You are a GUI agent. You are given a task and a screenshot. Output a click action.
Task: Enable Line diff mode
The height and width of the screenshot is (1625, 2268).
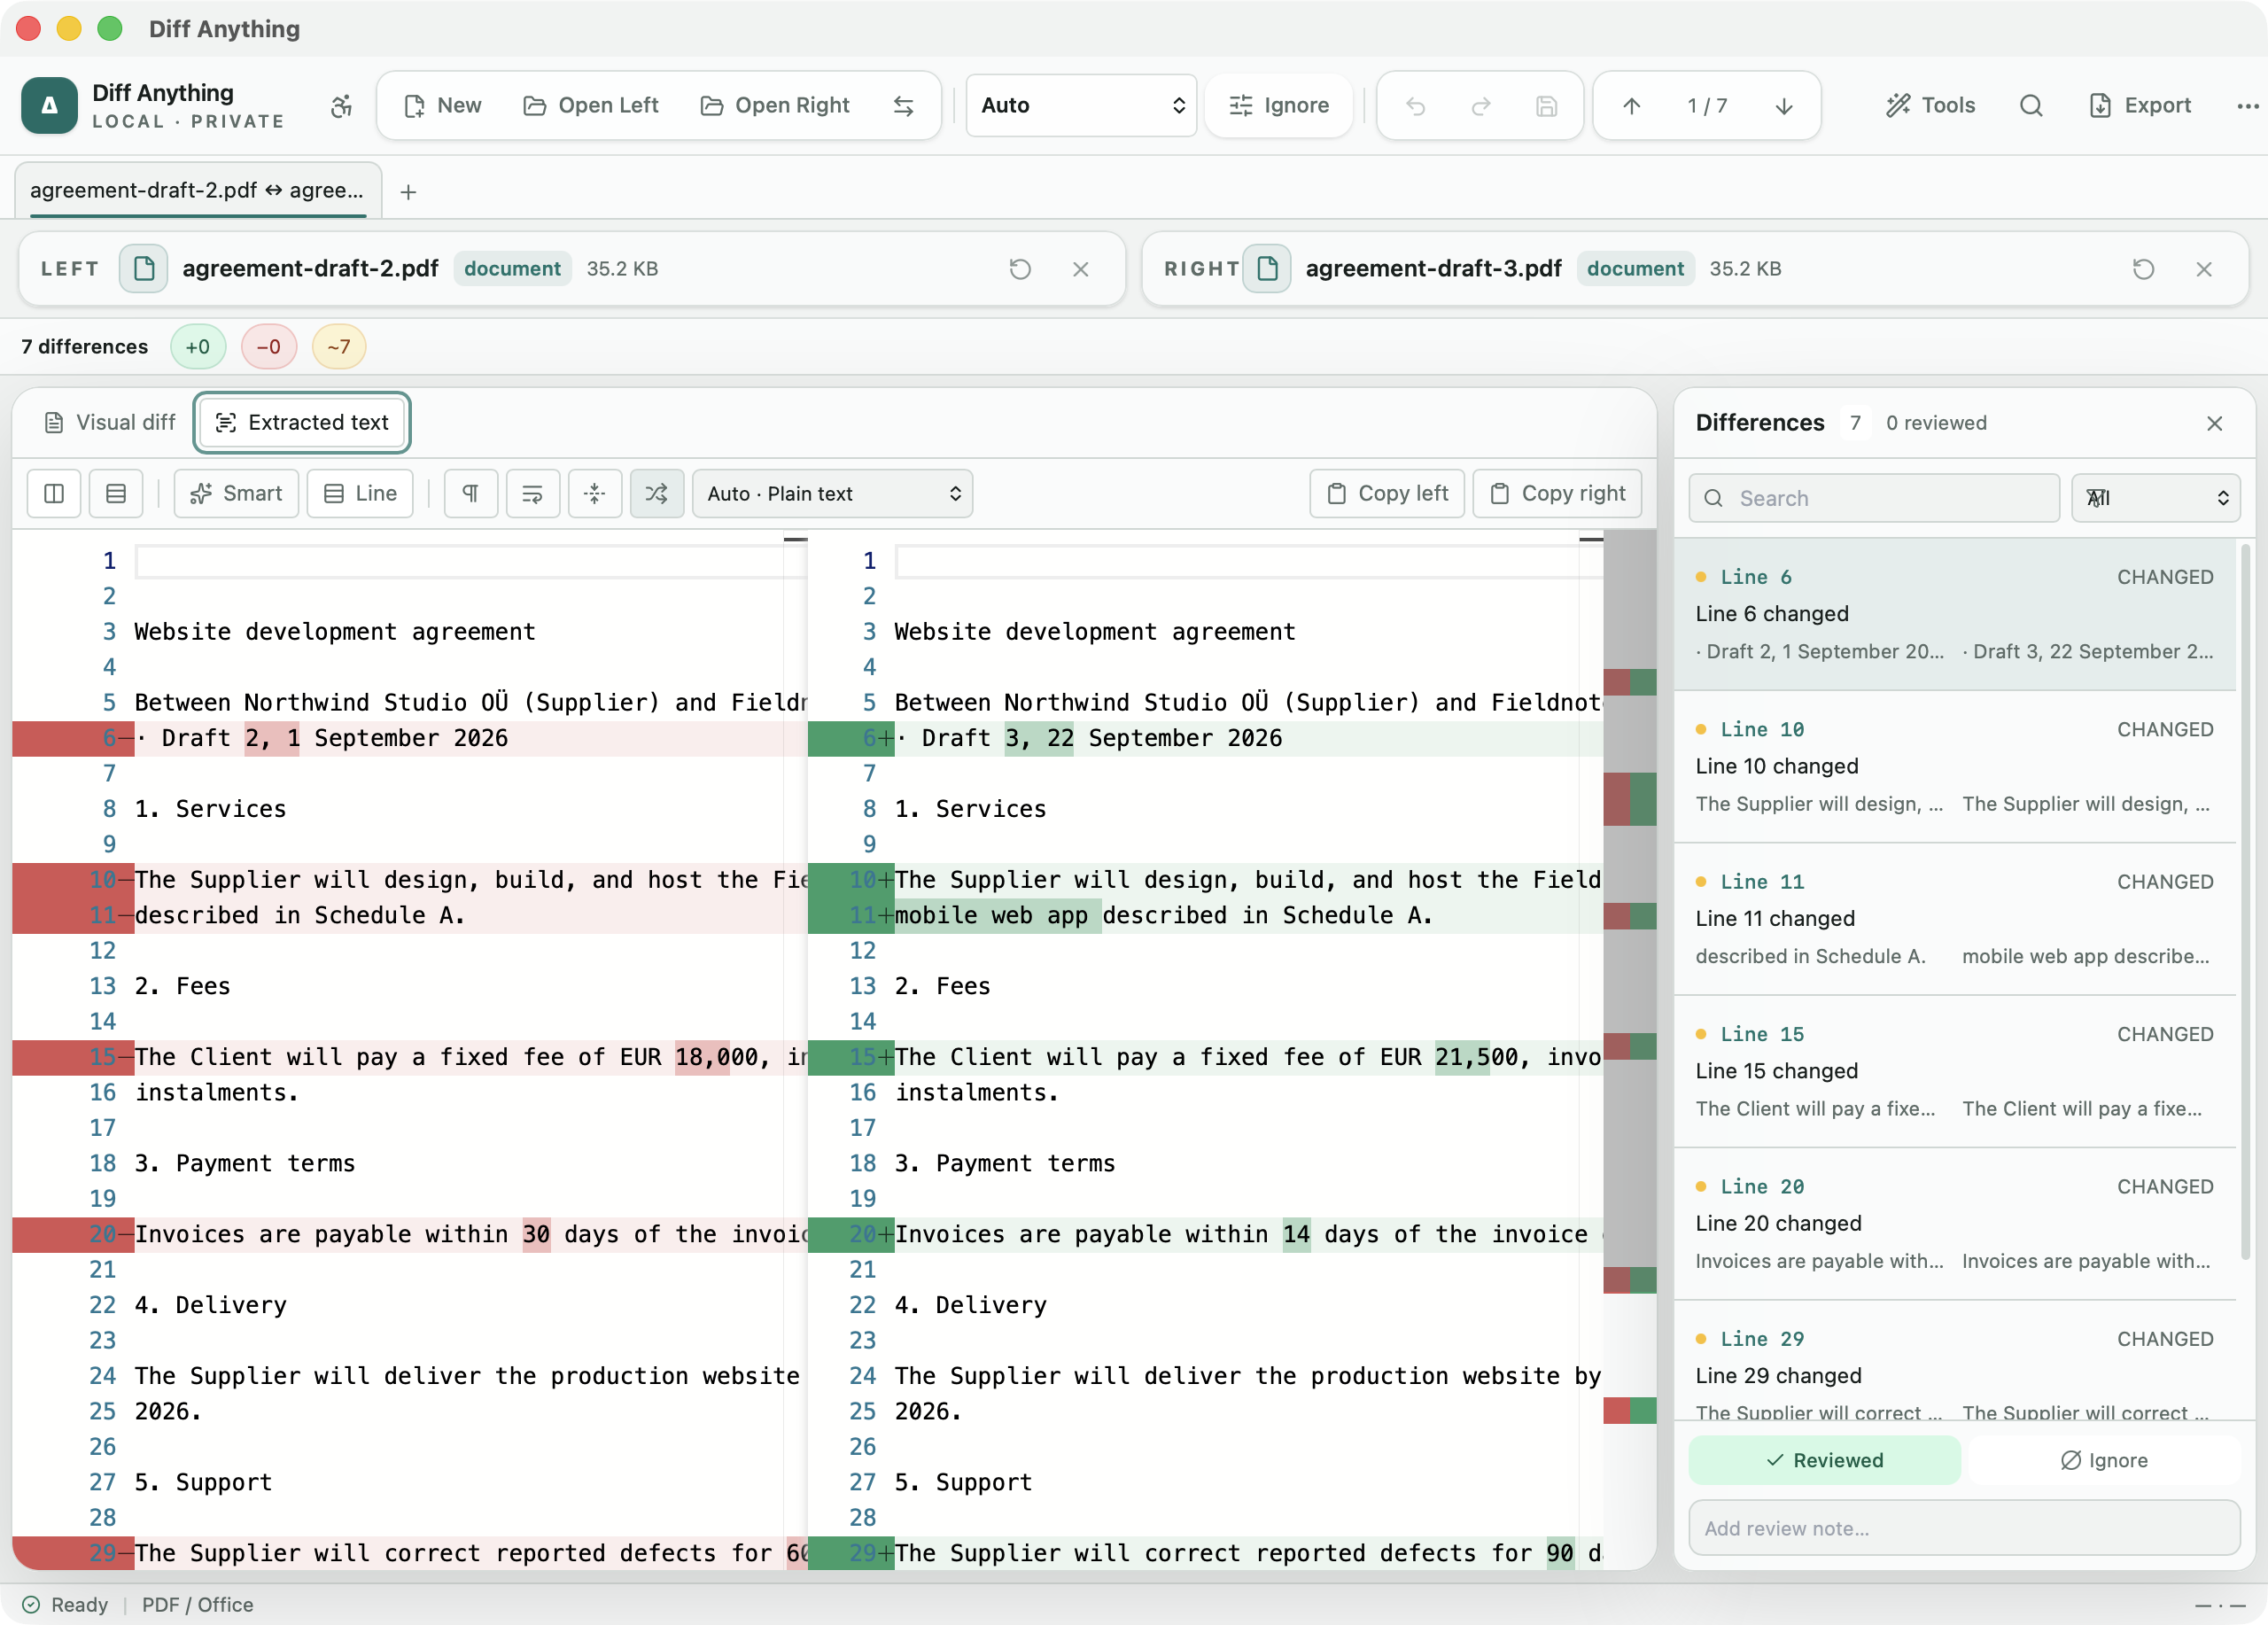click(360, 493)
